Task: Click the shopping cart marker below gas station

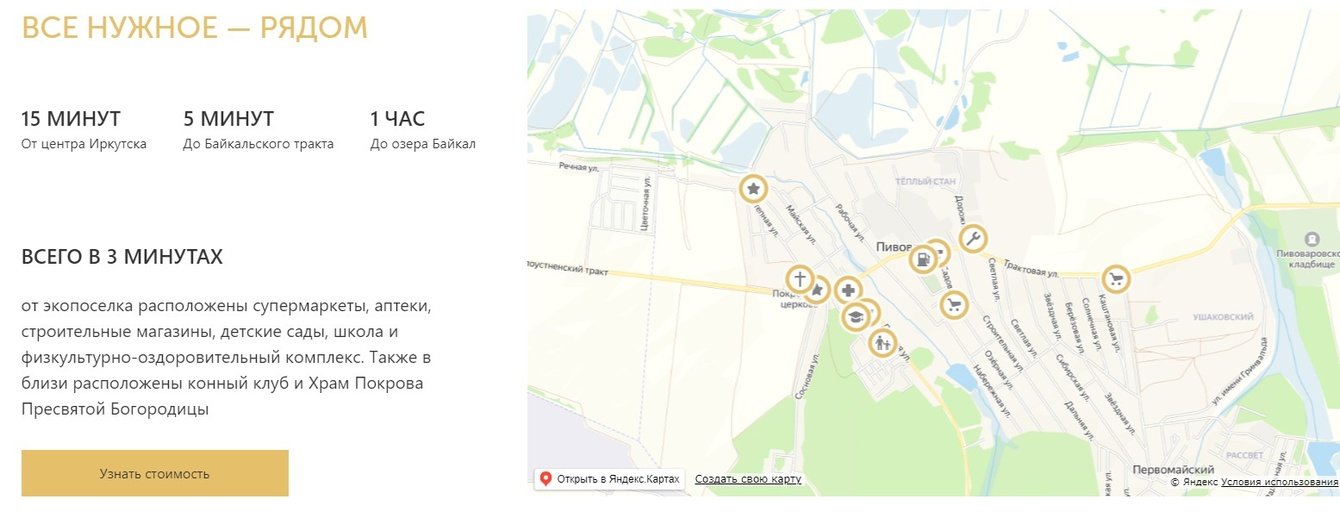Action: point(954,304)
